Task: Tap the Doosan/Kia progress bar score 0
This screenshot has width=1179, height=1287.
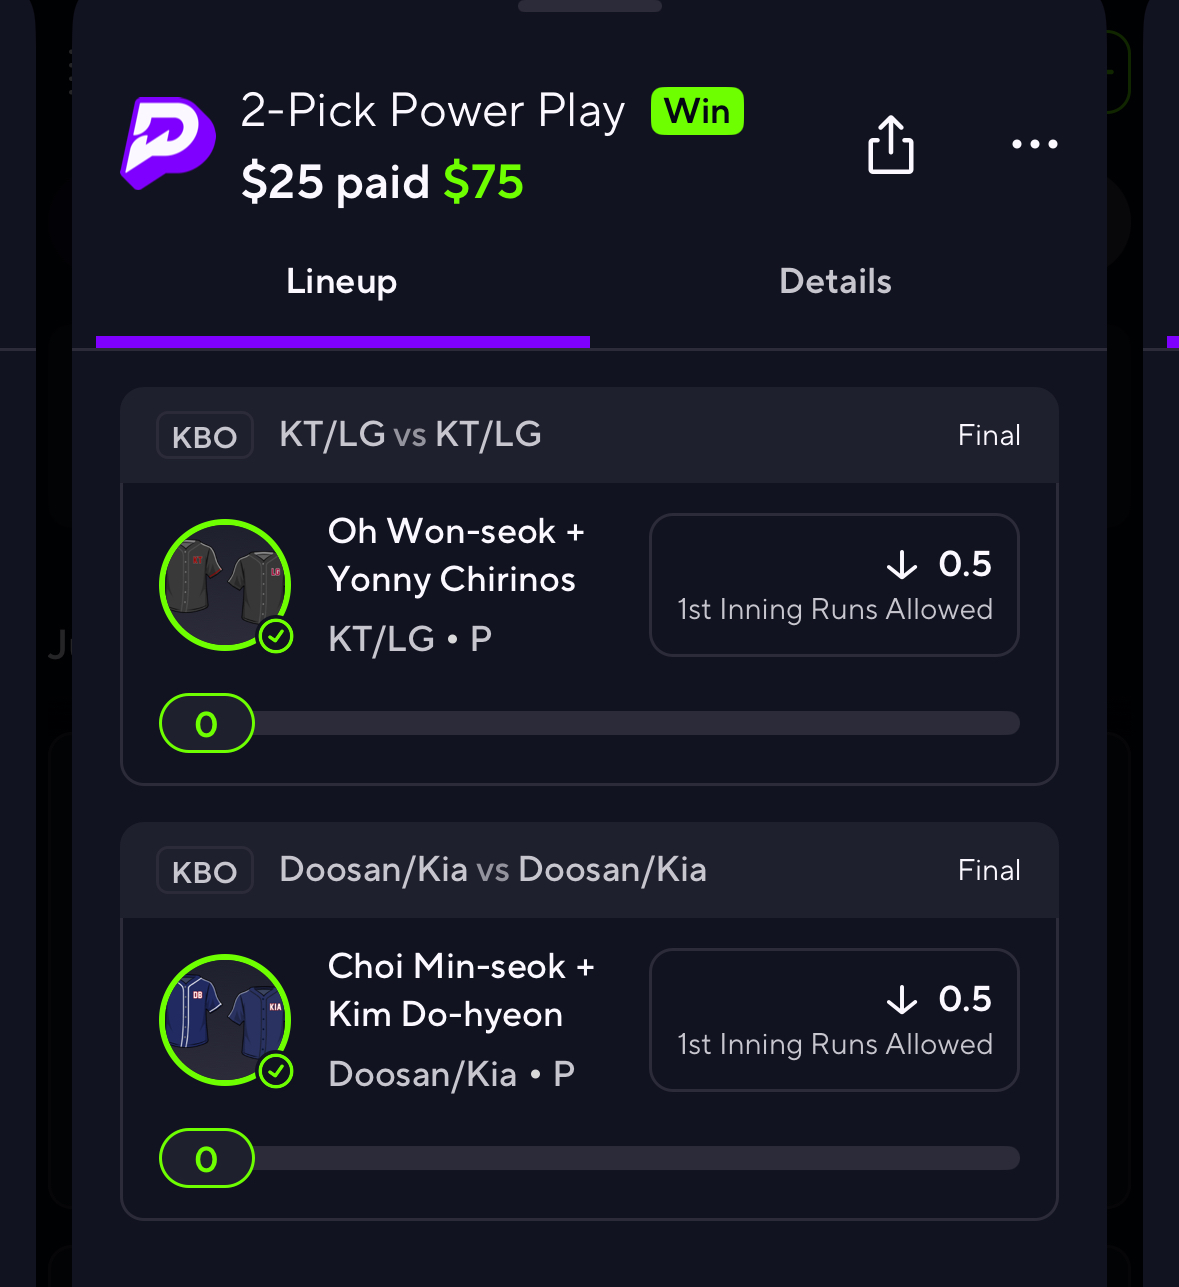Action: 207,1158
